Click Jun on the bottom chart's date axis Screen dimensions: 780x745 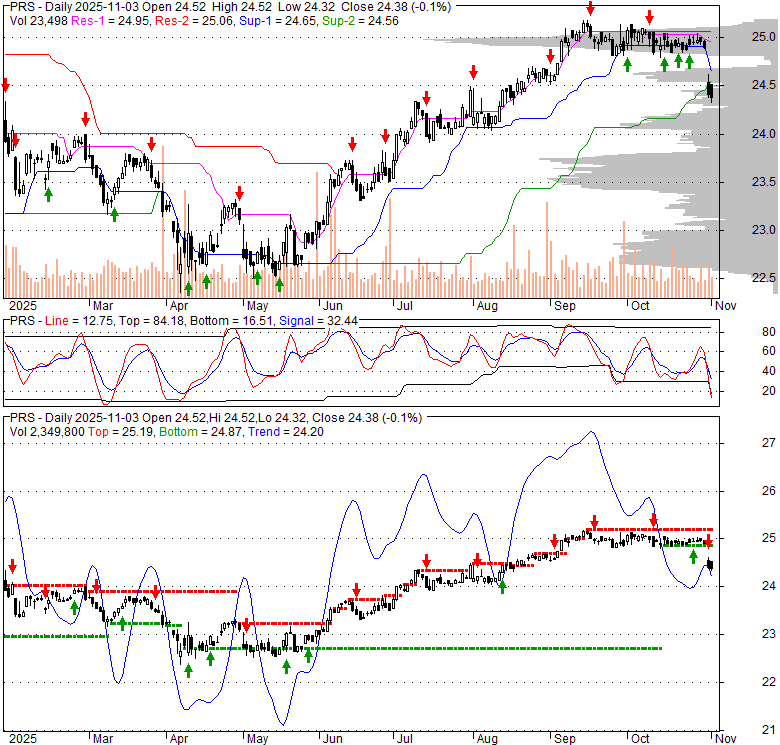332,739
